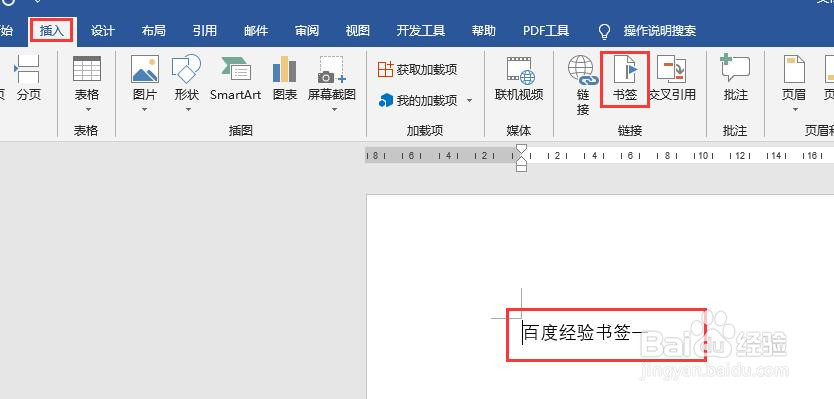
Task: Insert Online Video (联机视频)
Action: pos(519,78)
